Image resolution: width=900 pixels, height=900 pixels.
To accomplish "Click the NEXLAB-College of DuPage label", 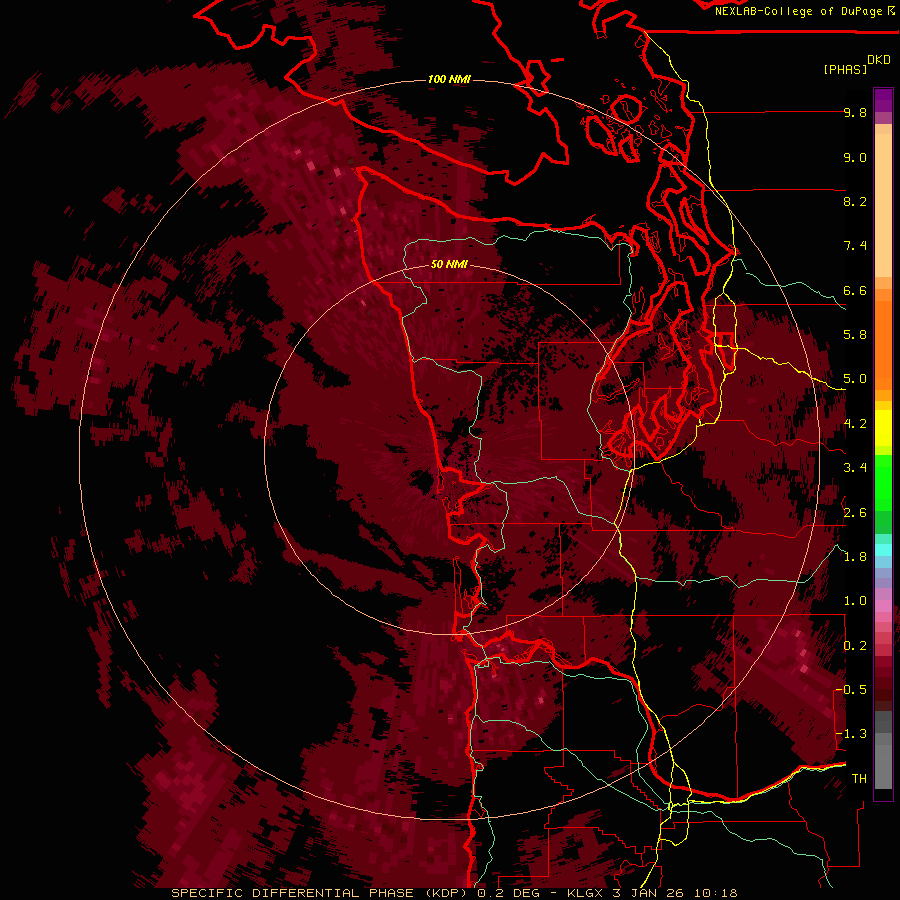I will [798, 11].
